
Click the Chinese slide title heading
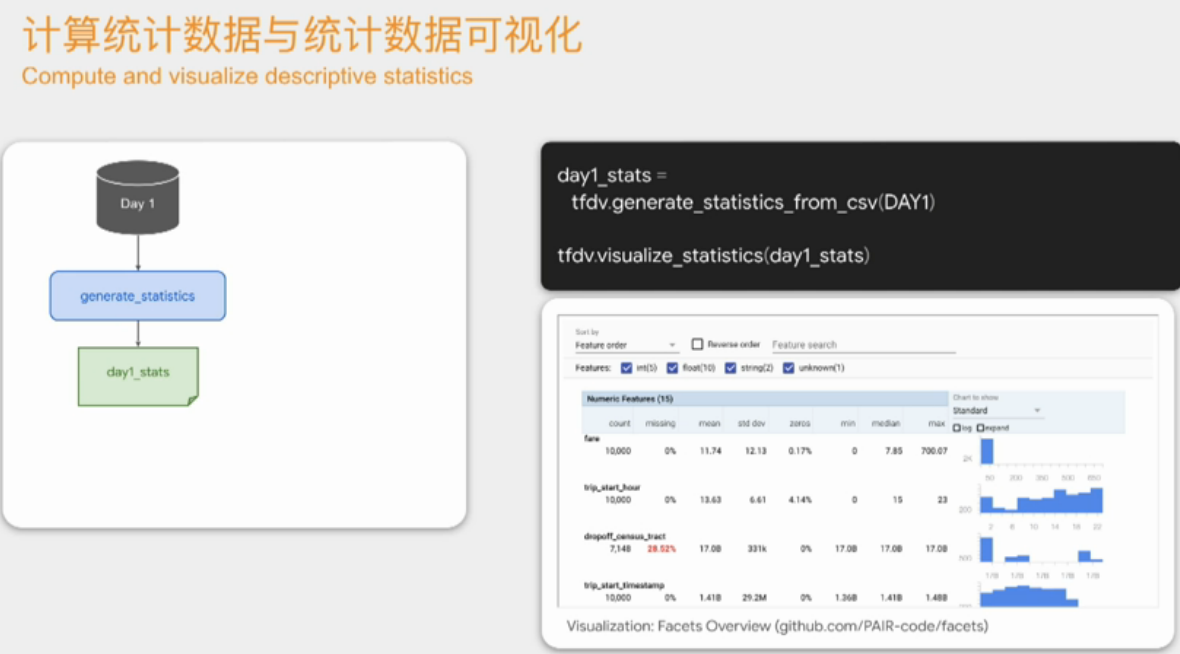(302, 35)
